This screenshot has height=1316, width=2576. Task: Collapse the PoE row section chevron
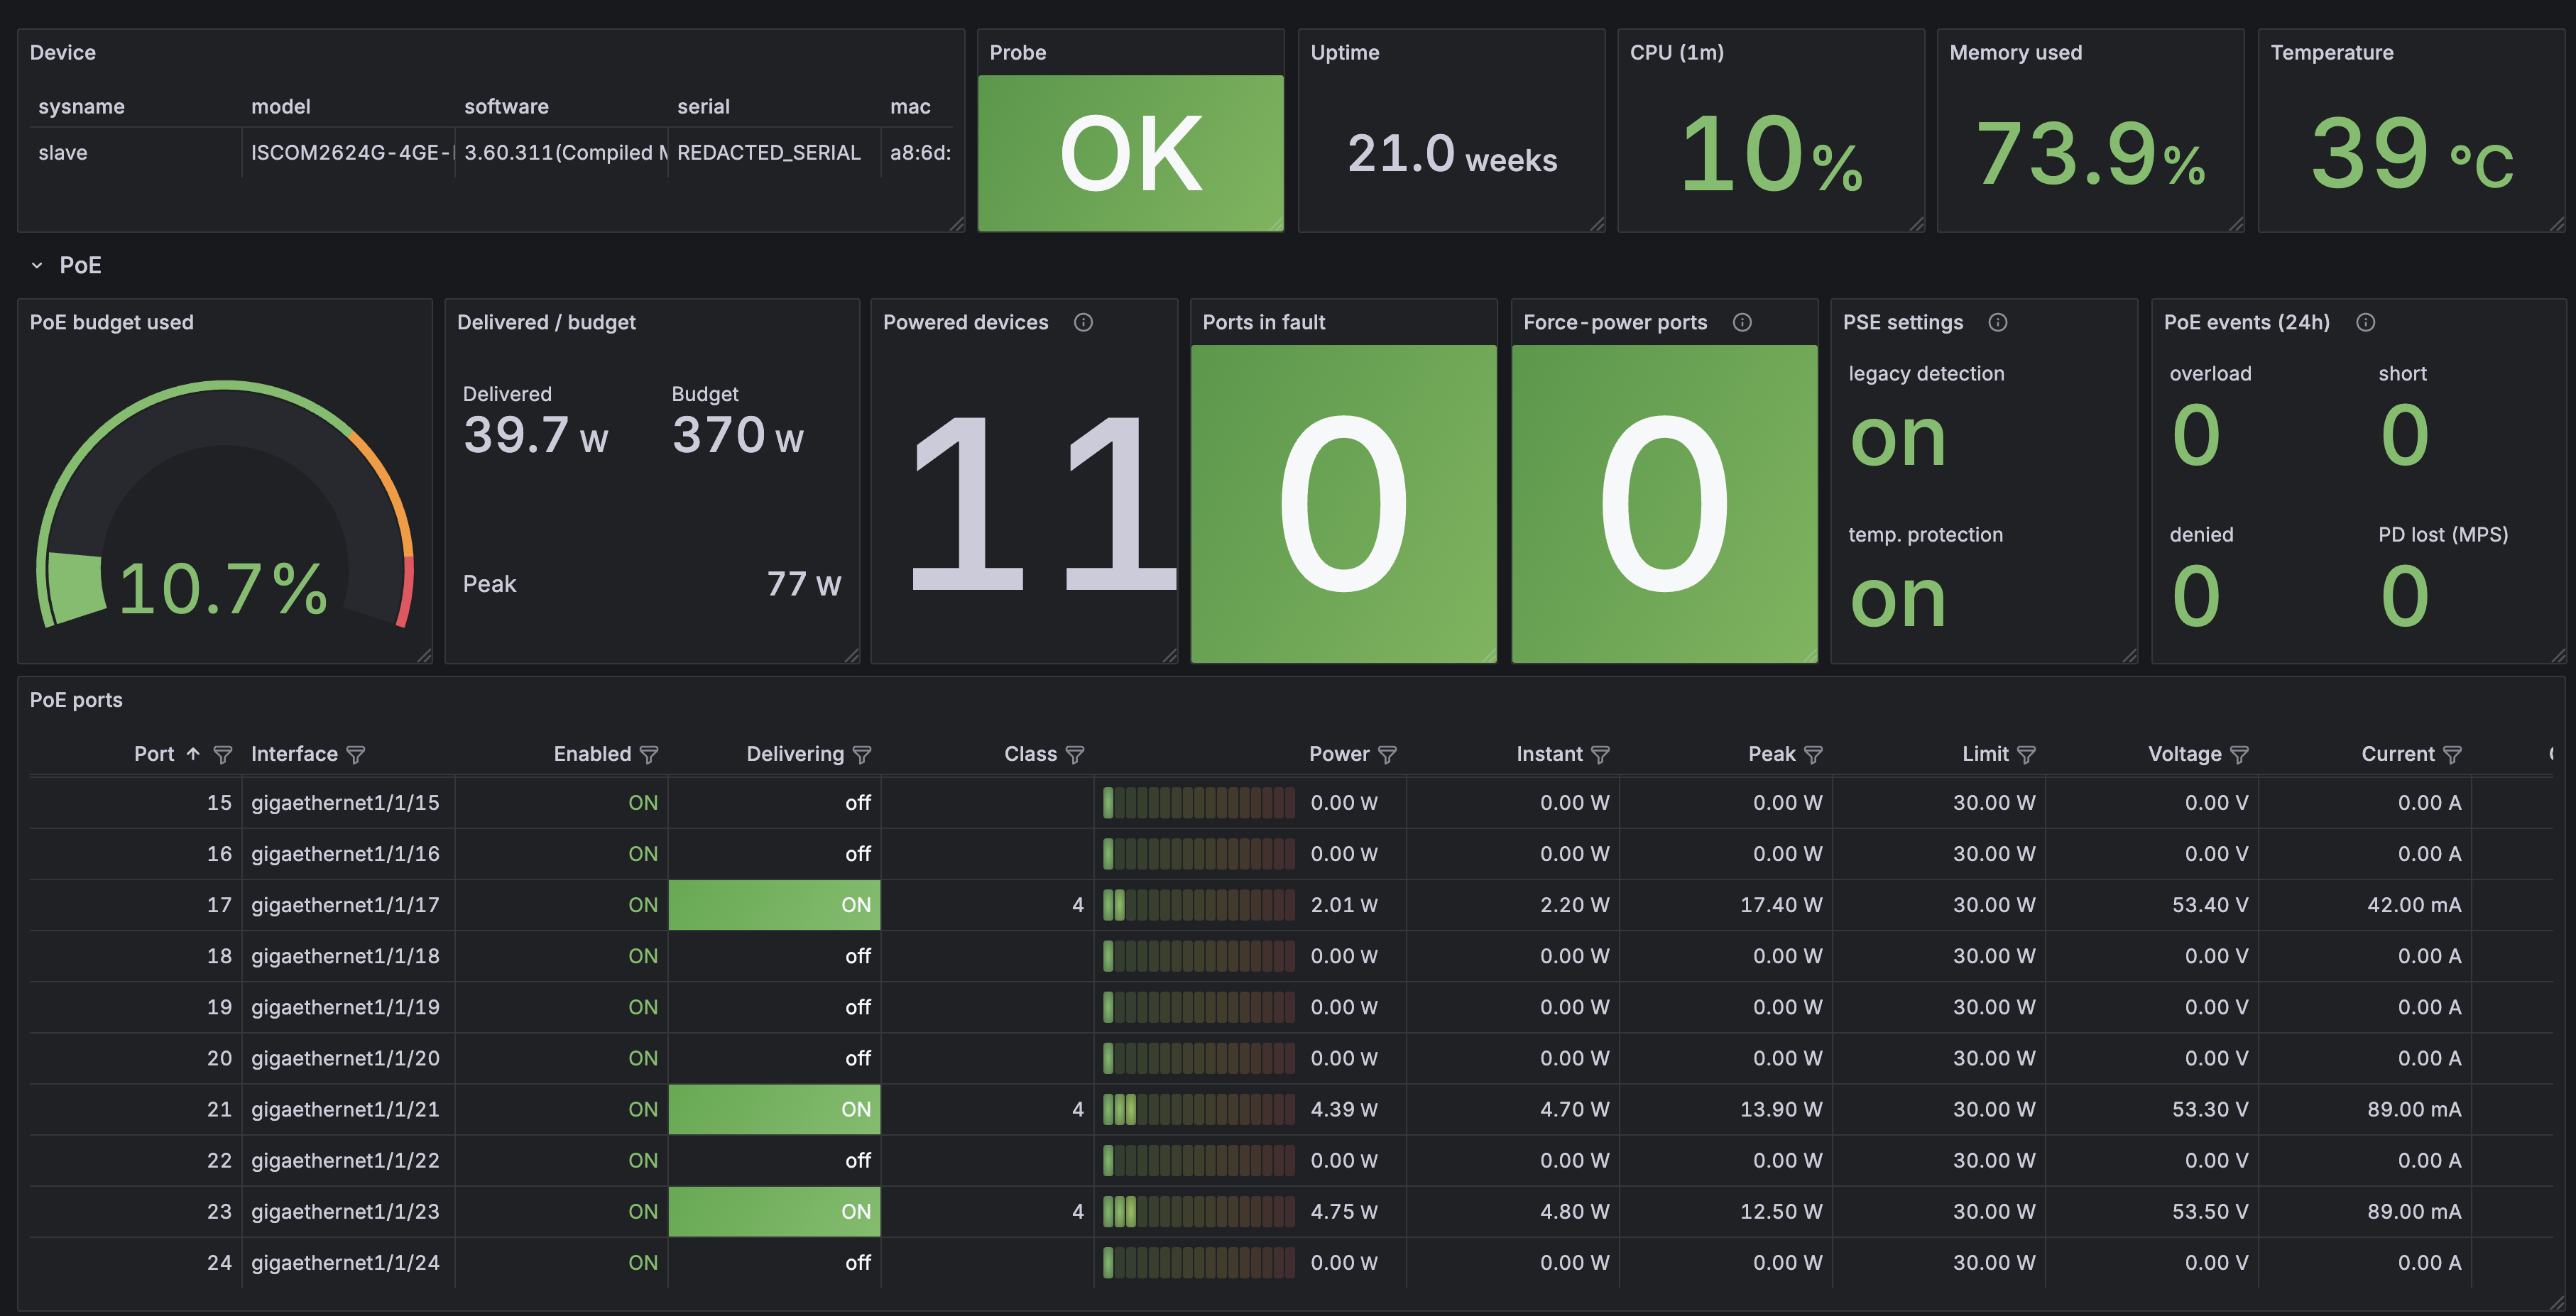click(x=37, y=265)
